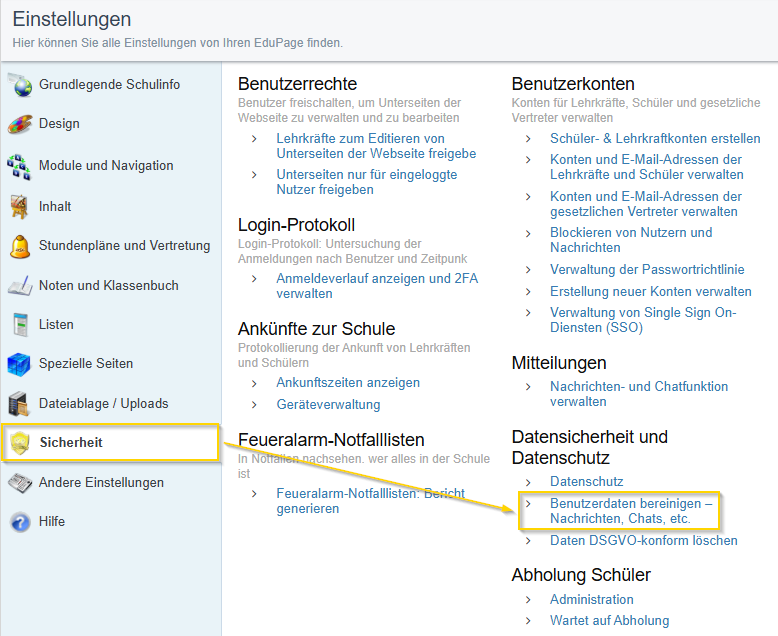Click the bell icon for Stundenpläne
The width and height of the screenshot is (778, 636).
click(x=20, y=246)
